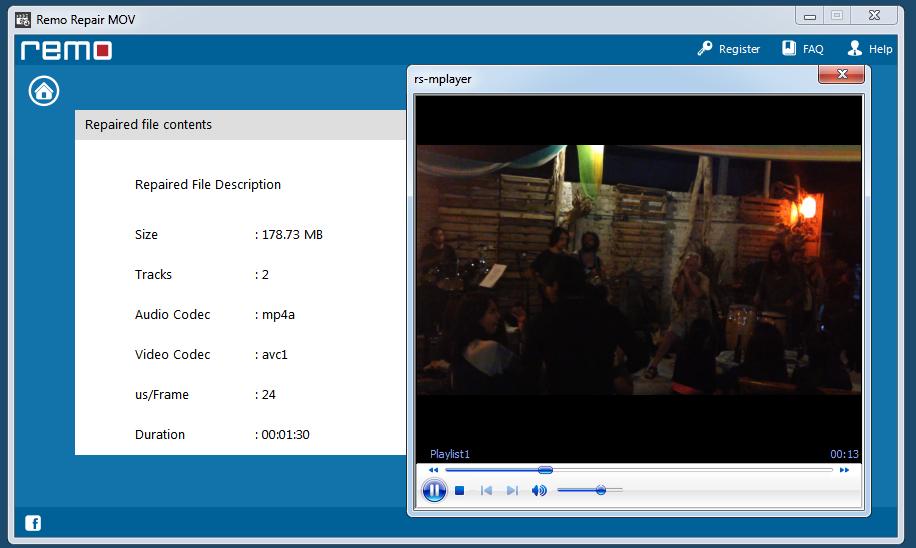Click the seek bar handle
916x548 pixels.
(545, 470)
